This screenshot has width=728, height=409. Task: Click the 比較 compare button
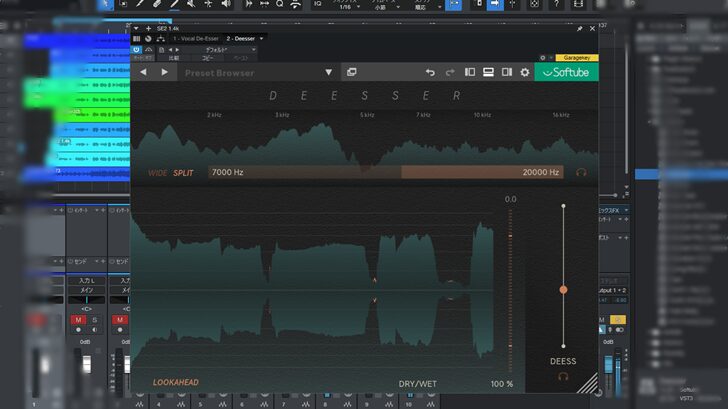pos(174,58)
